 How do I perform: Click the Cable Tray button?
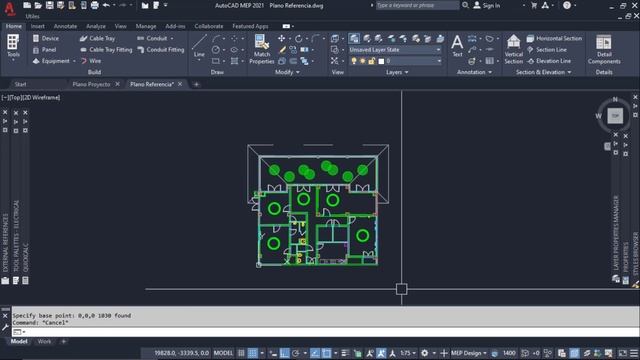point(97,38)
